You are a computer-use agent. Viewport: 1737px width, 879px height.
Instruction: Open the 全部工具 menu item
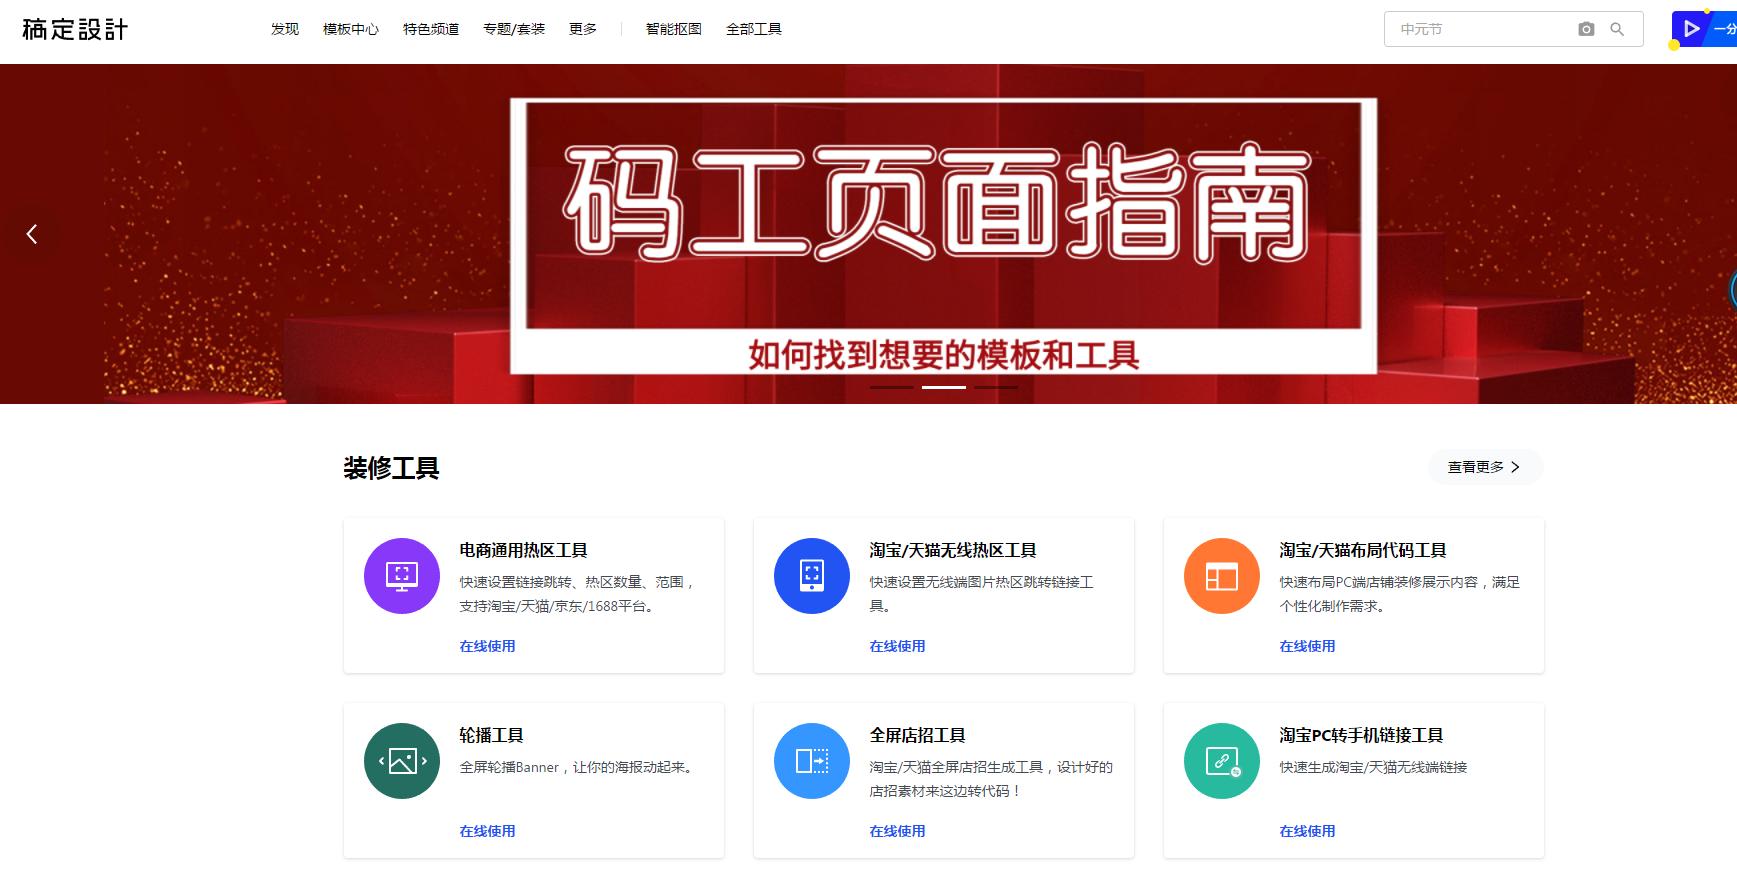(x=754, y=29)
